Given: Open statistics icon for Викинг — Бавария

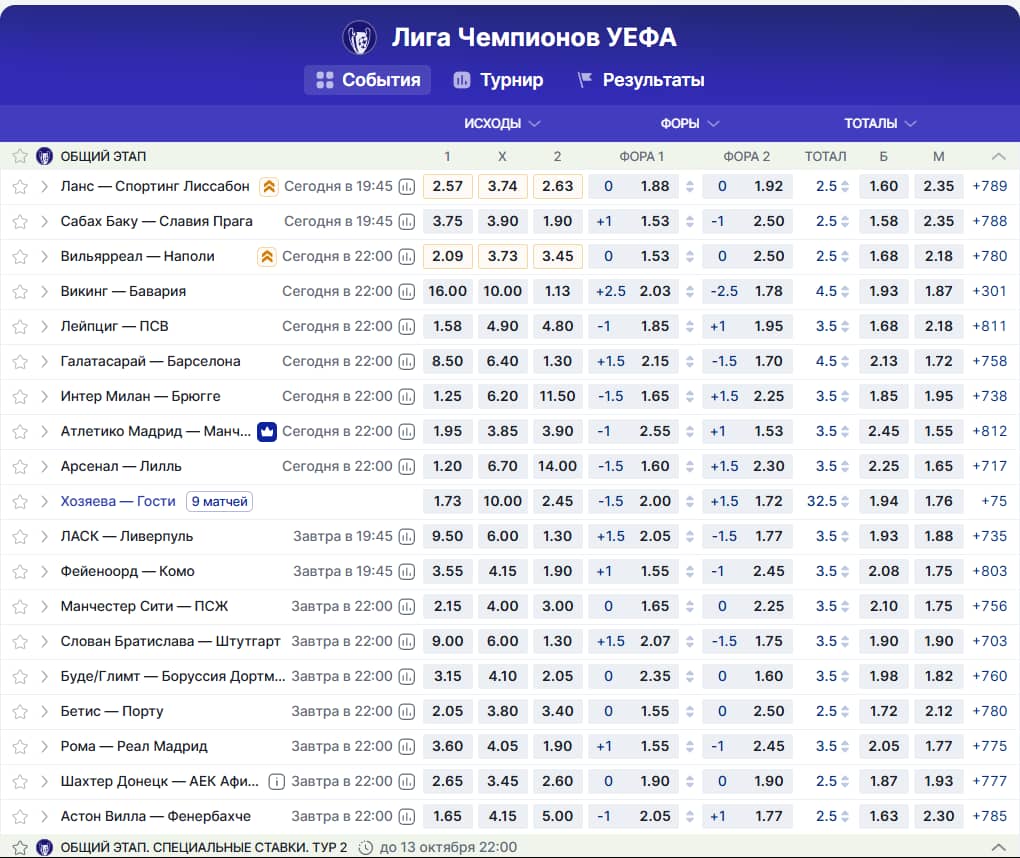Looking at the screenshot, I should (x=407, y=291).
